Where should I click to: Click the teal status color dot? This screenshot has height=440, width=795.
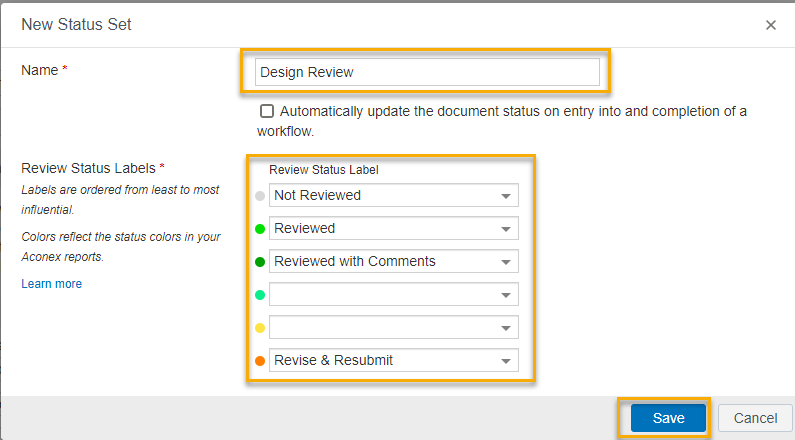[260, 295]
